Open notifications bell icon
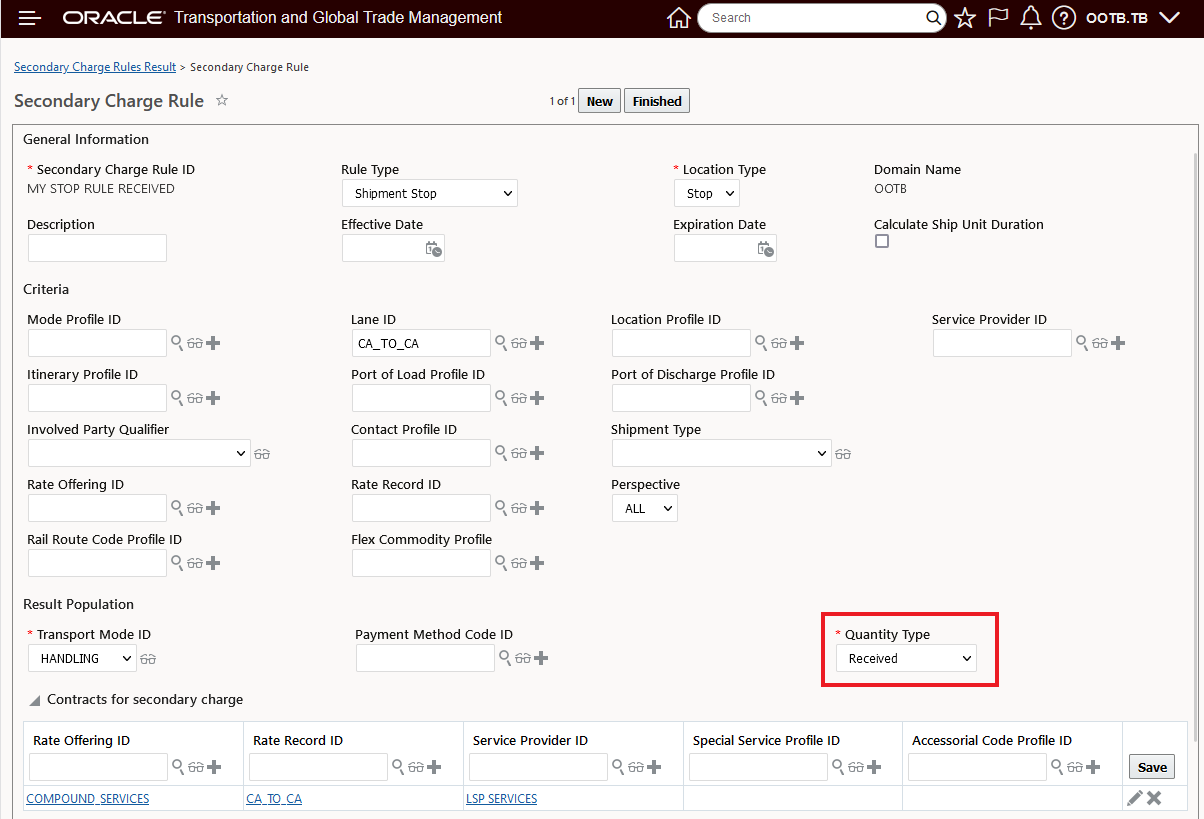 point(1031,18)
